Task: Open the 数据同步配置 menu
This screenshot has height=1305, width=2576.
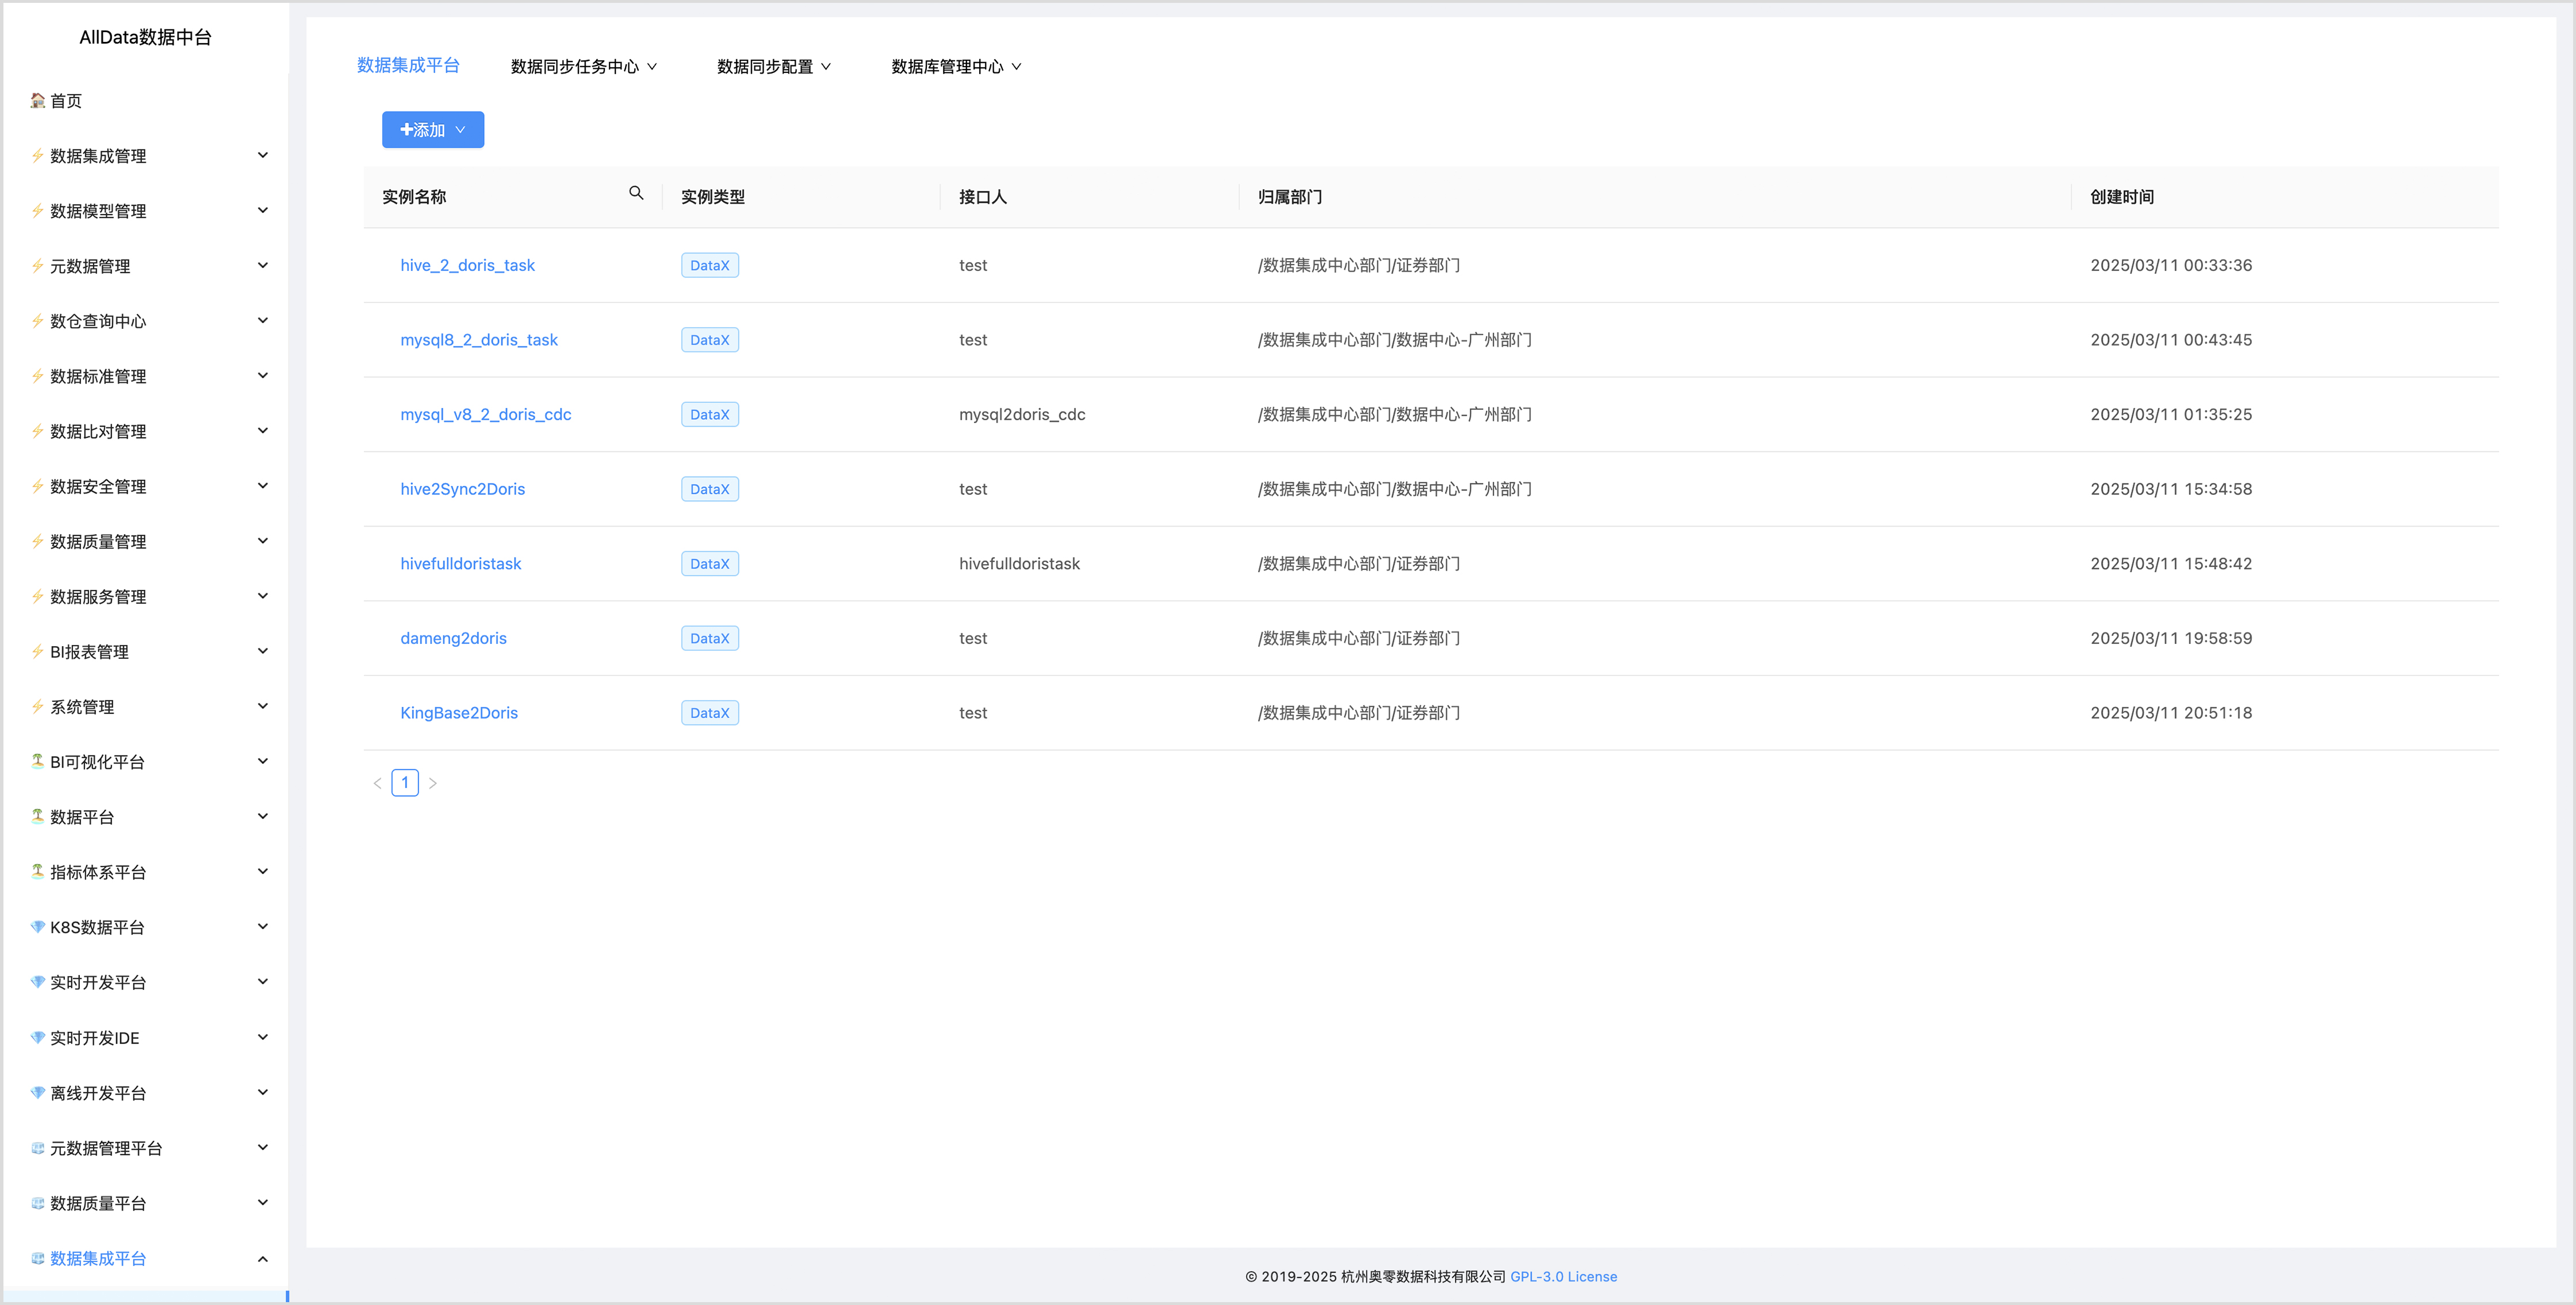Action: (773, 67)
